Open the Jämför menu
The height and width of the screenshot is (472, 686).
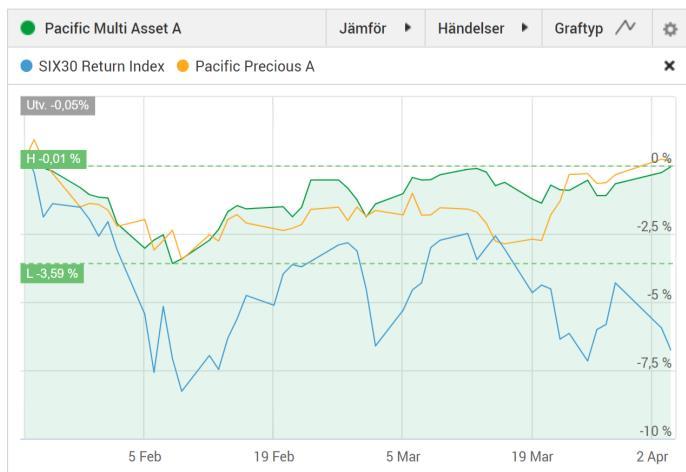point(375,28)
